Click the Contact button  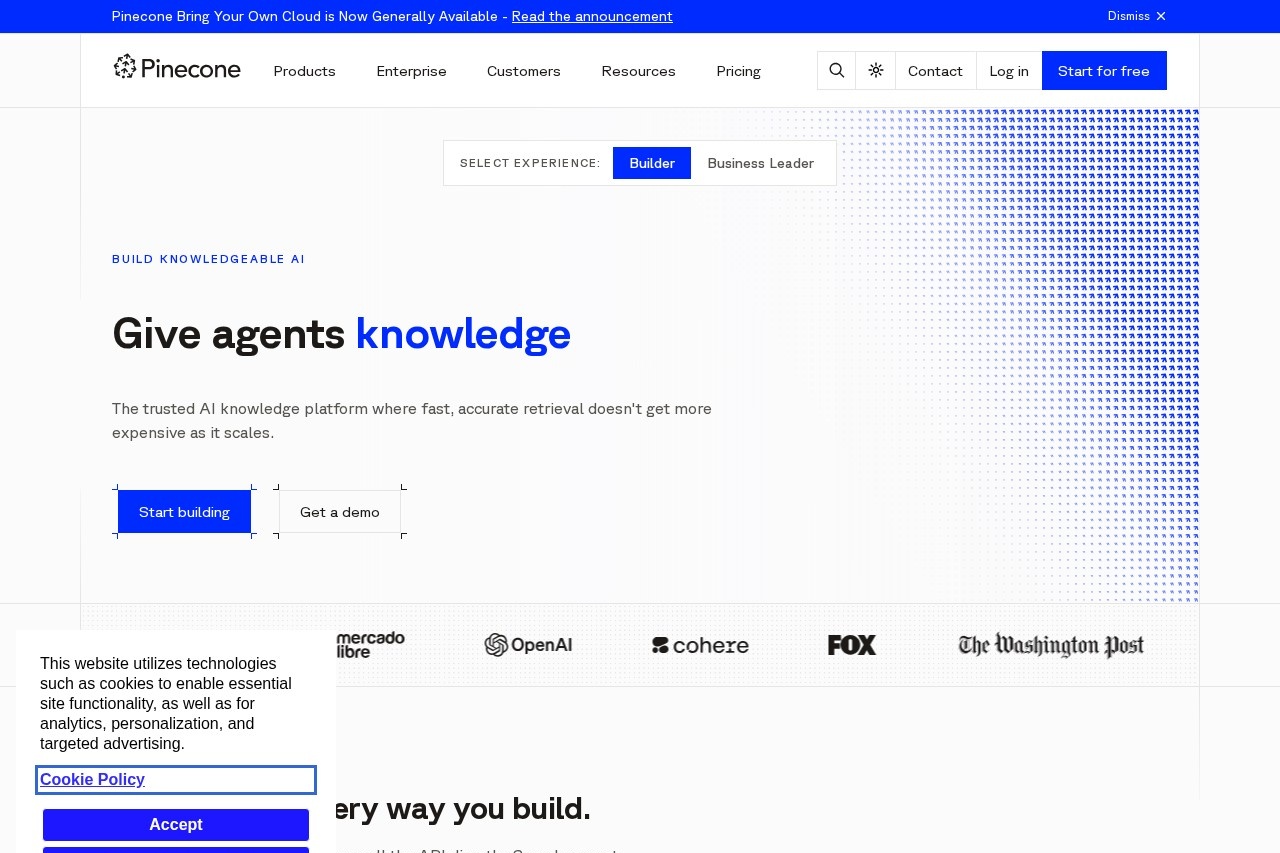point(935,71)
